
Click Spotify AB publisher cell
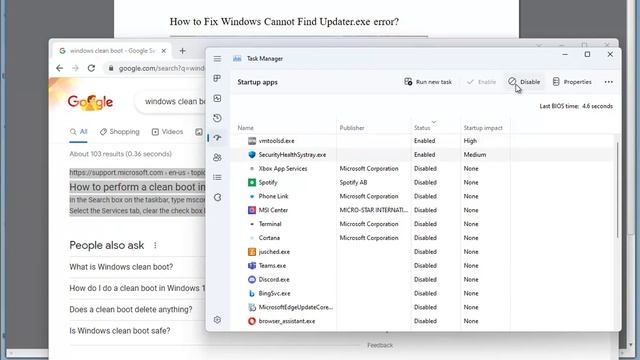[353, 182]
